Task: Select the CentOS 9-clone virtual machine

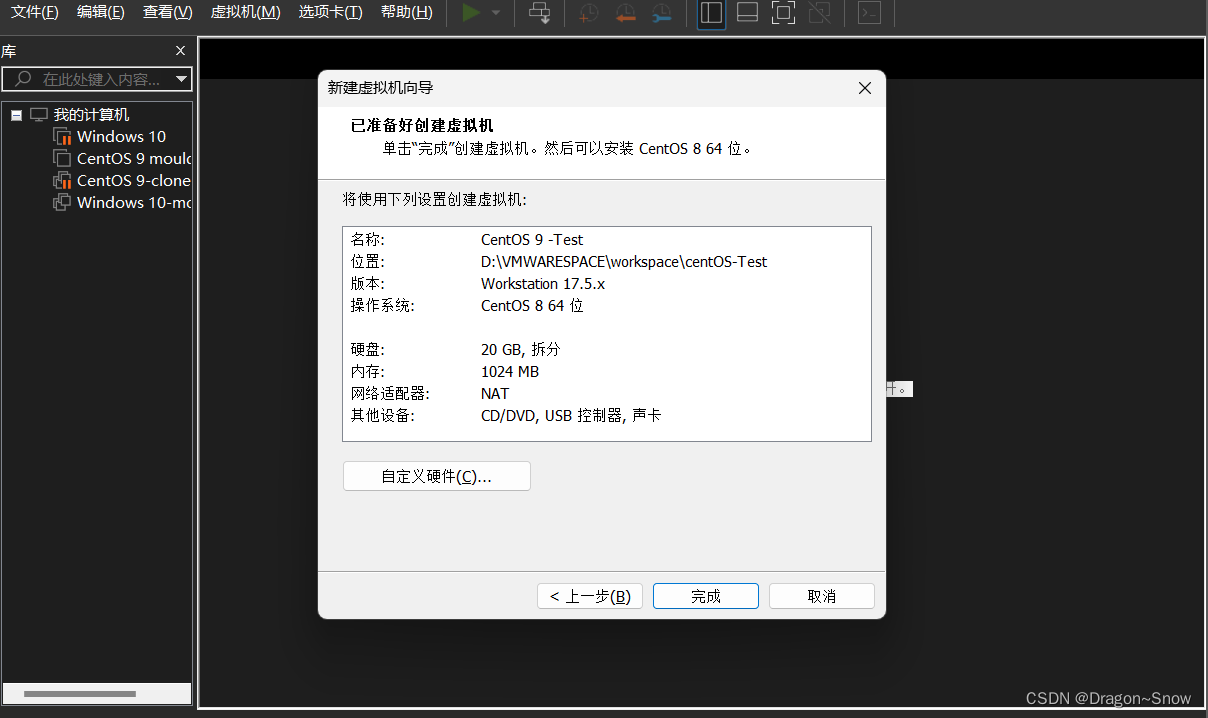Action: [x=134, y=181]
